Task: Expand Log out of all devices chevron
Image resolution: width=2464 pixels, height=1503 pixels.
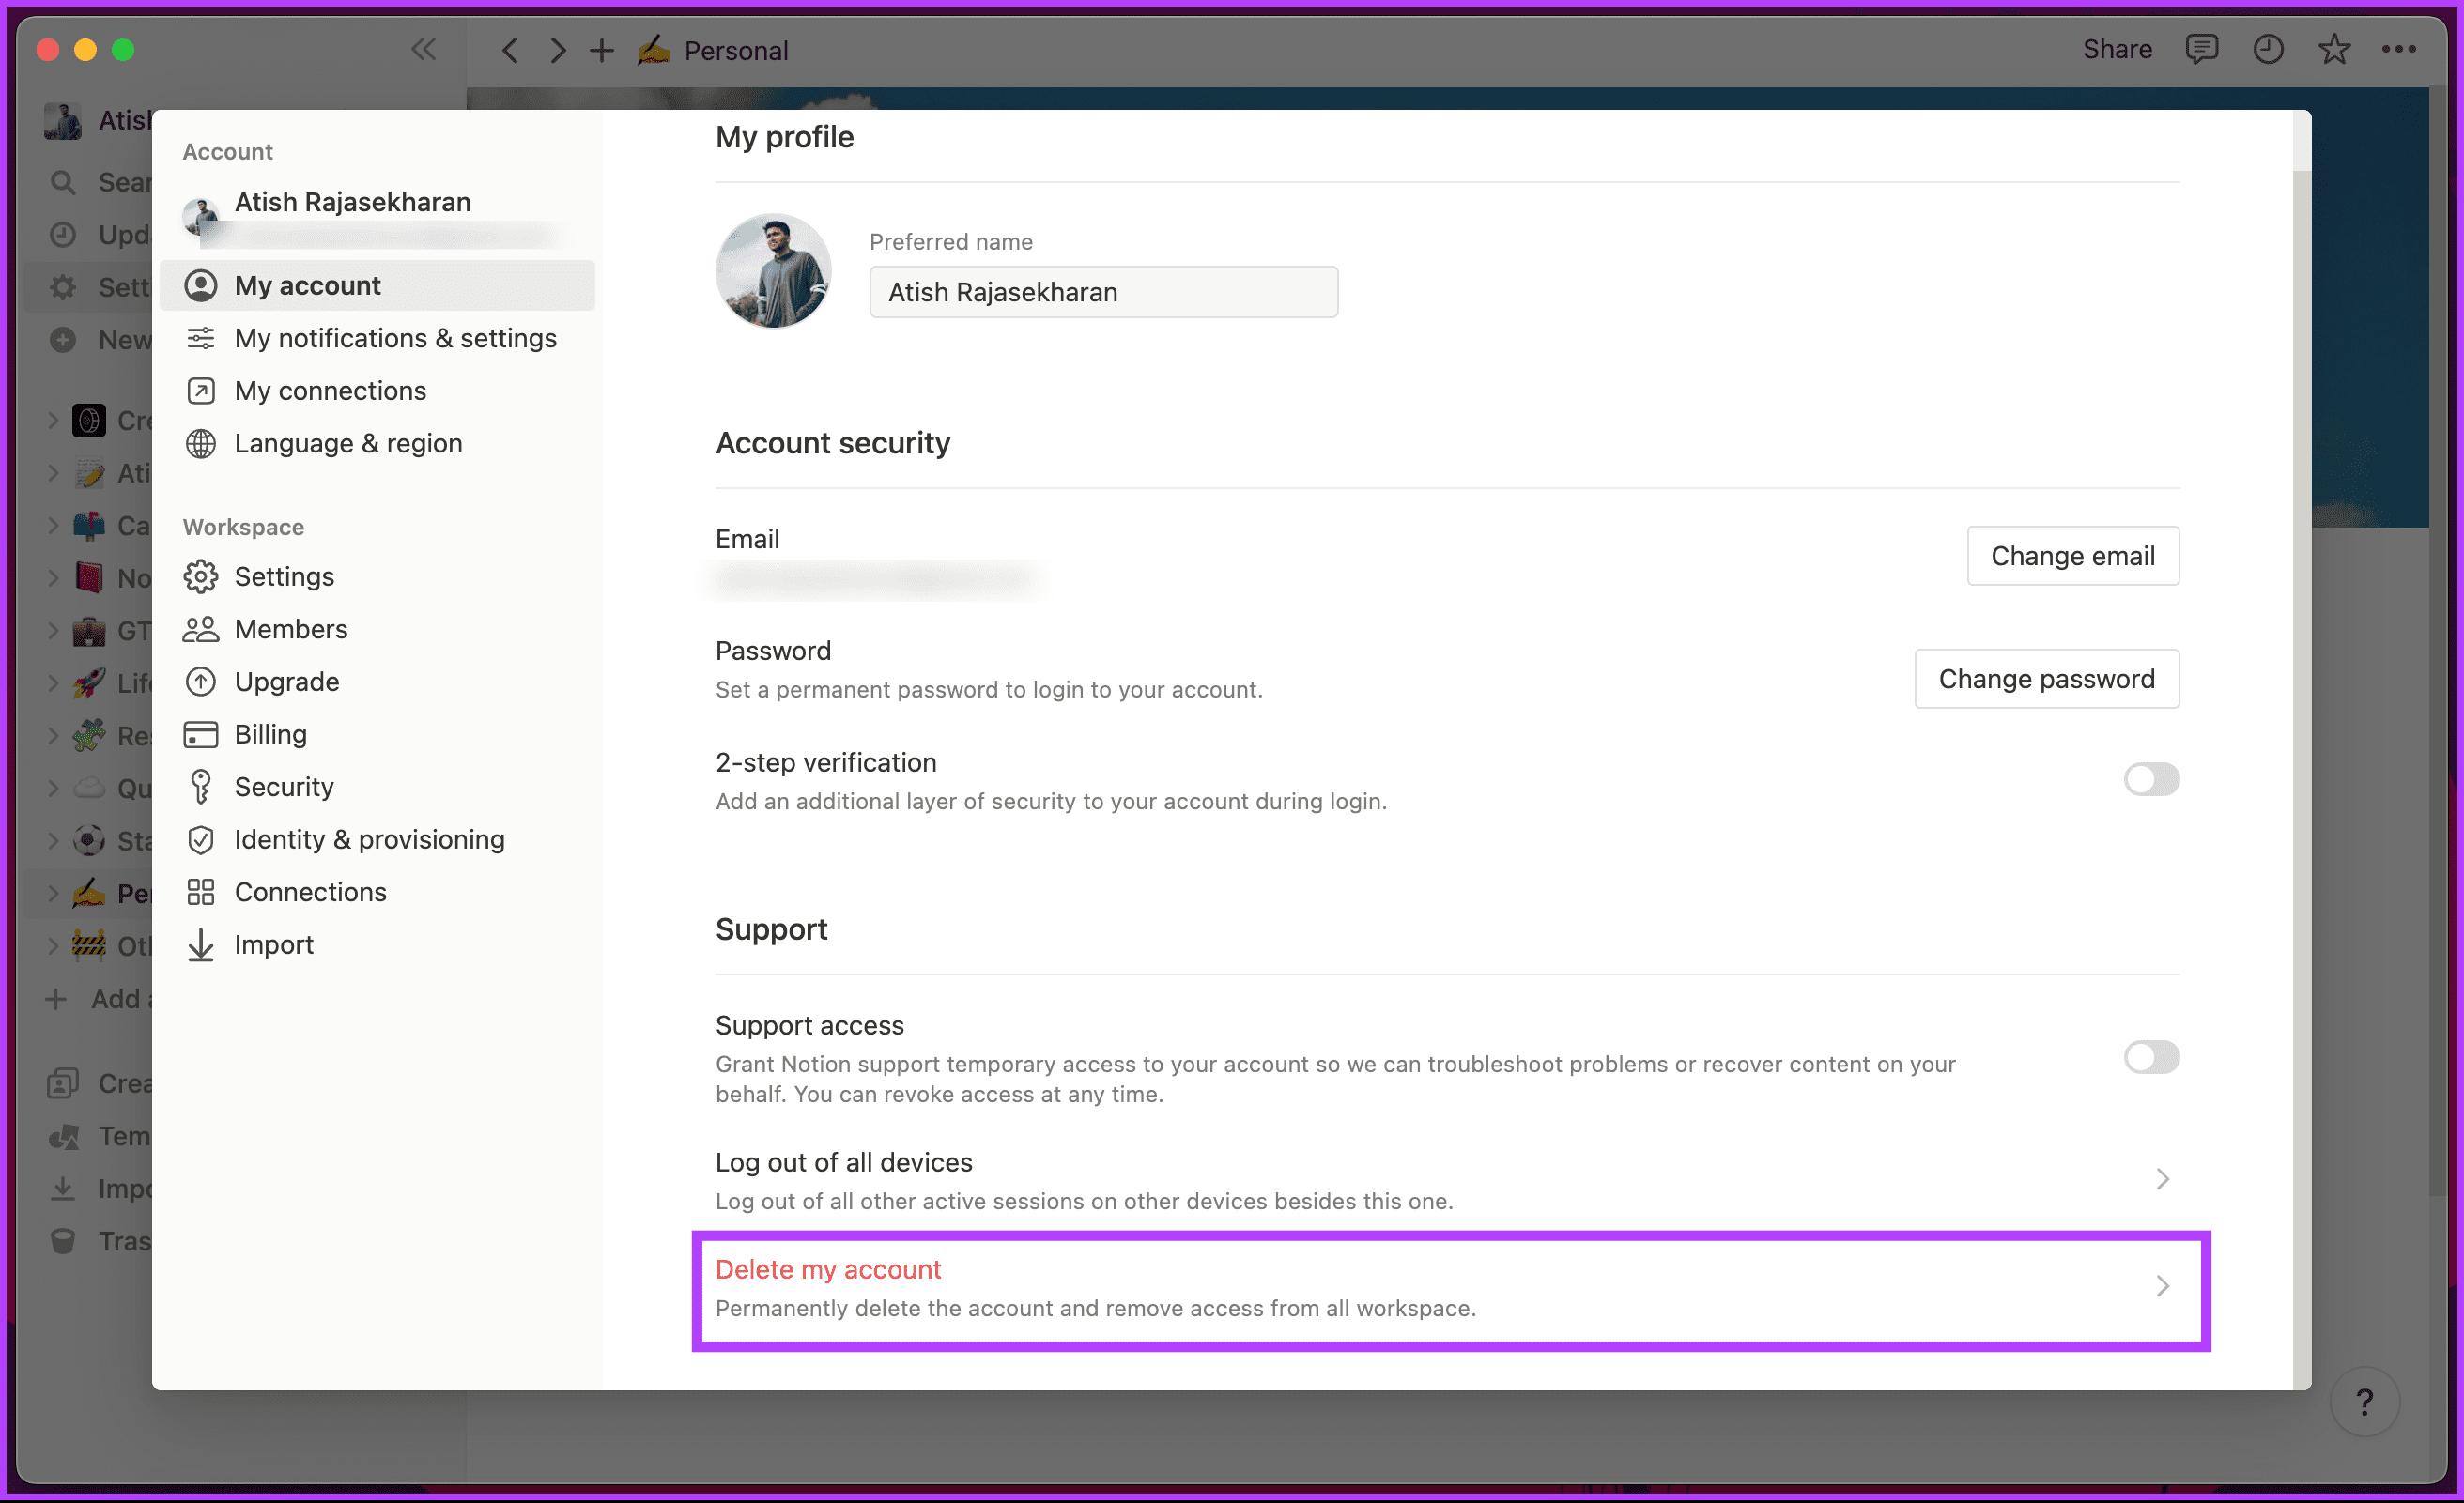Action: coord(2162,1179)
